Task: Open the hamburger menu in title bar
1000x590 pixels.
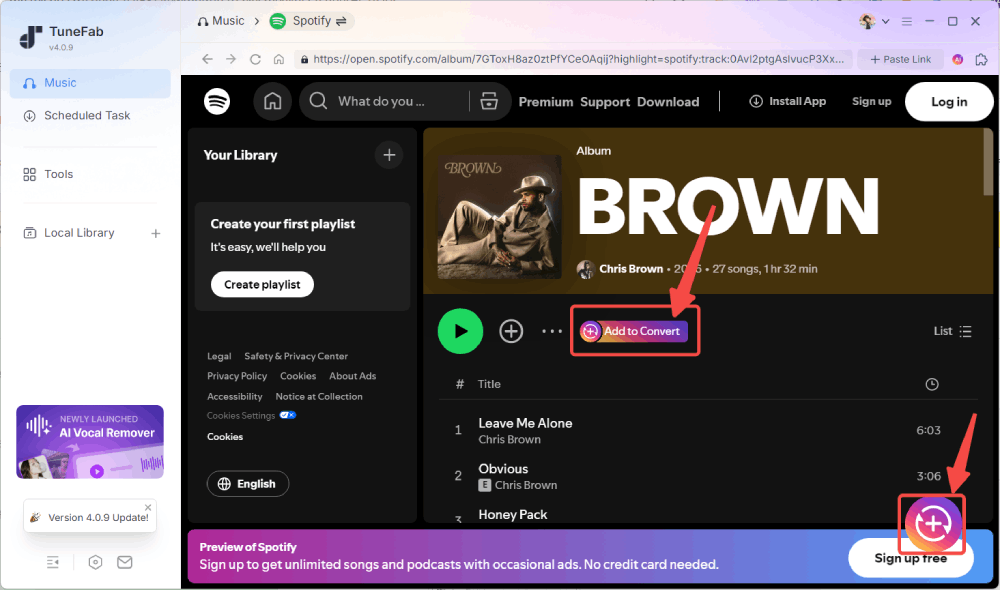Action: click(x=906, y=21)
